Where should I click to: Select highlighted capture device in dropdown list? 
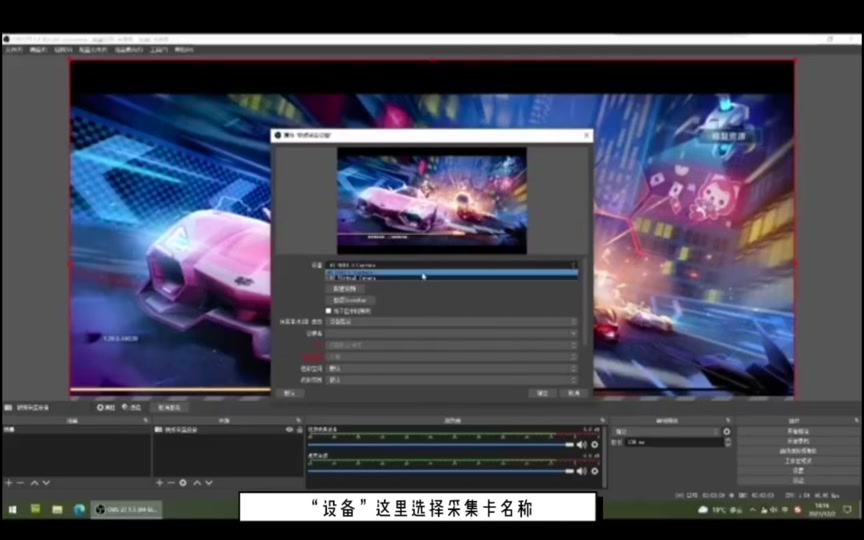tap(452, 272)
